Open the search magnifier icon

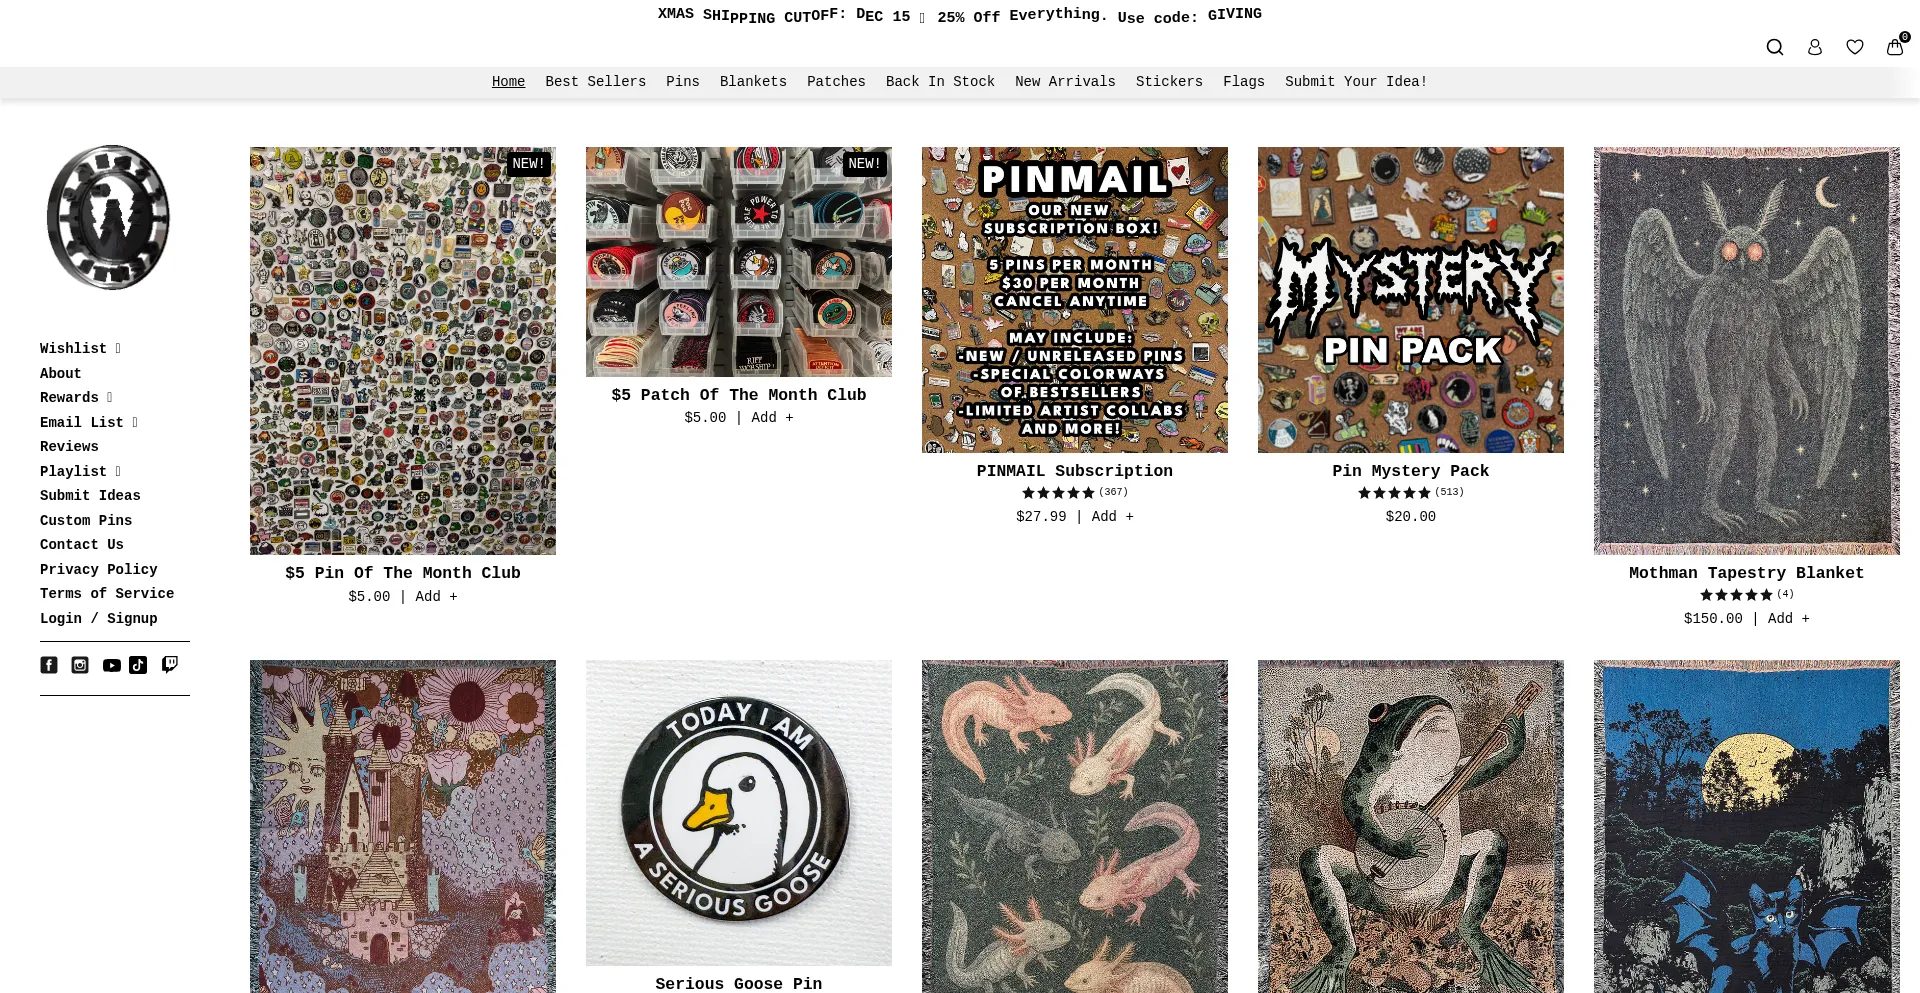tap(1775, 47)
